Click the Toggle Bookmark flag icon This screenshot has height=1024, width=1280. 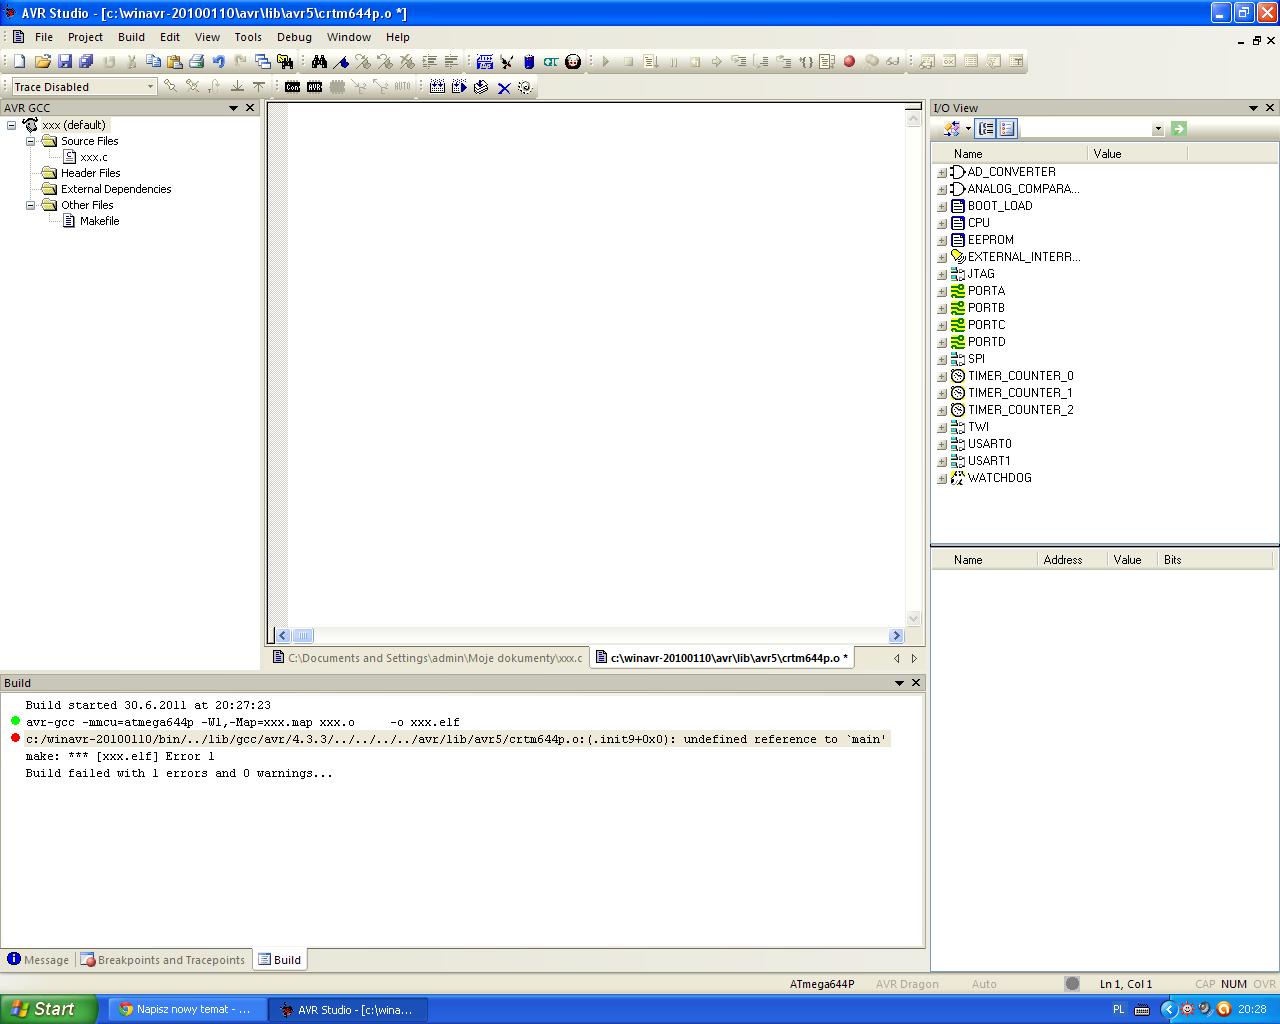tap(341, 62)
